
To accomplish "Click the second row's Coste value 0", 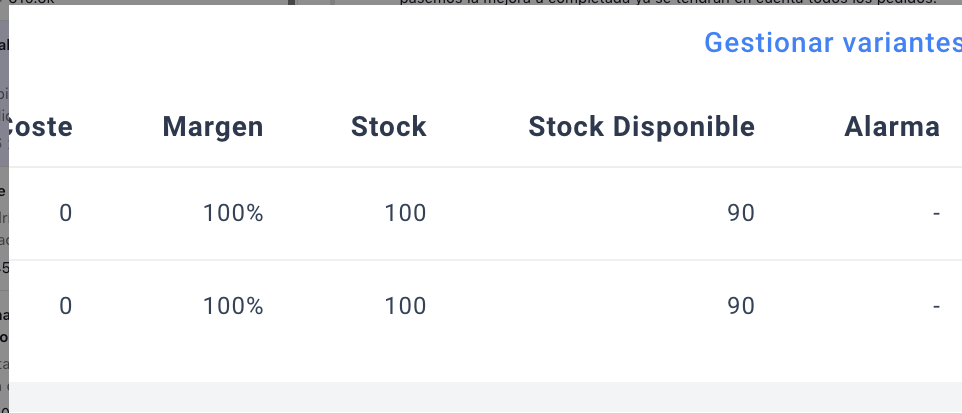I will tap(66, 306).
